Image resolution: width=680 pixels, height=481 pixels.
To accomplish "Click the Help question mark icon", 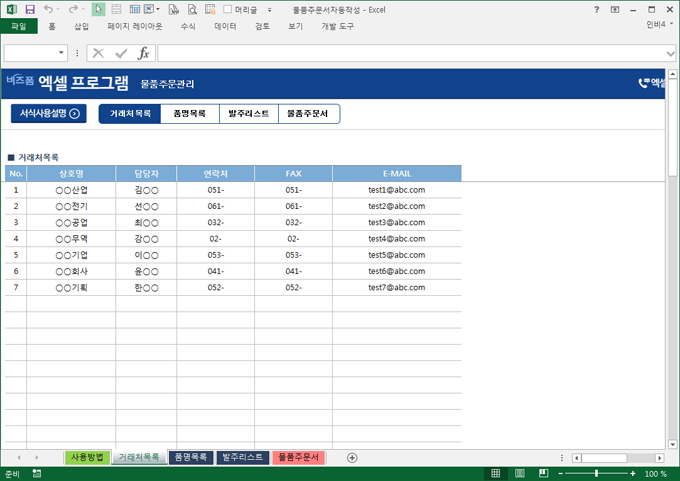I will [597, 9].
